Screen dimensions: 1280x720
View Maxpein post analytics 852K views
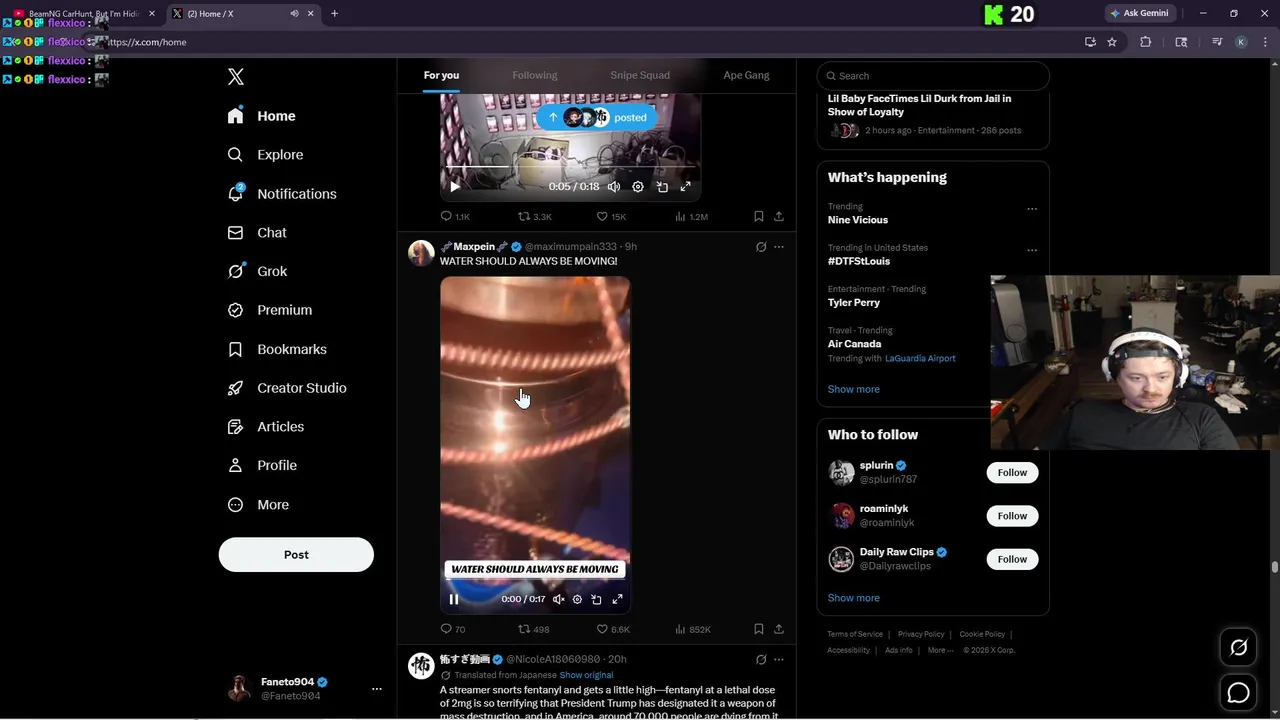point(692,629)
